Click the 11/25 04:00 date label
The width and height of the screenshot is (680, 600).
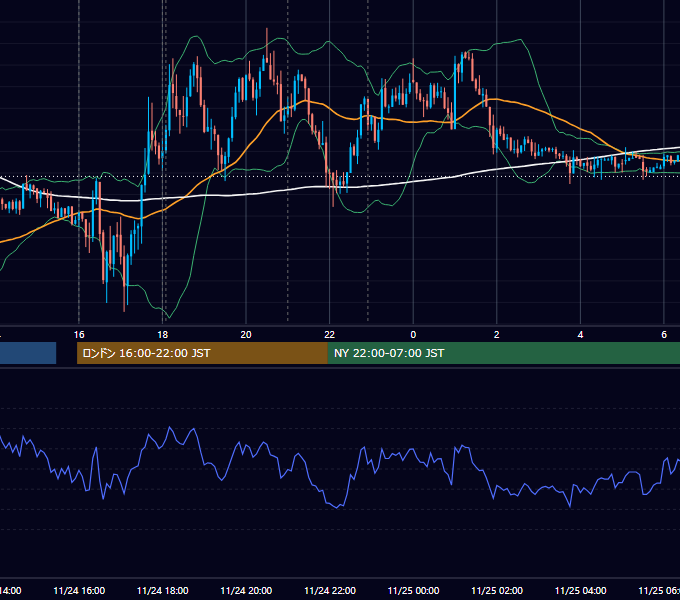tap(581, 591)
